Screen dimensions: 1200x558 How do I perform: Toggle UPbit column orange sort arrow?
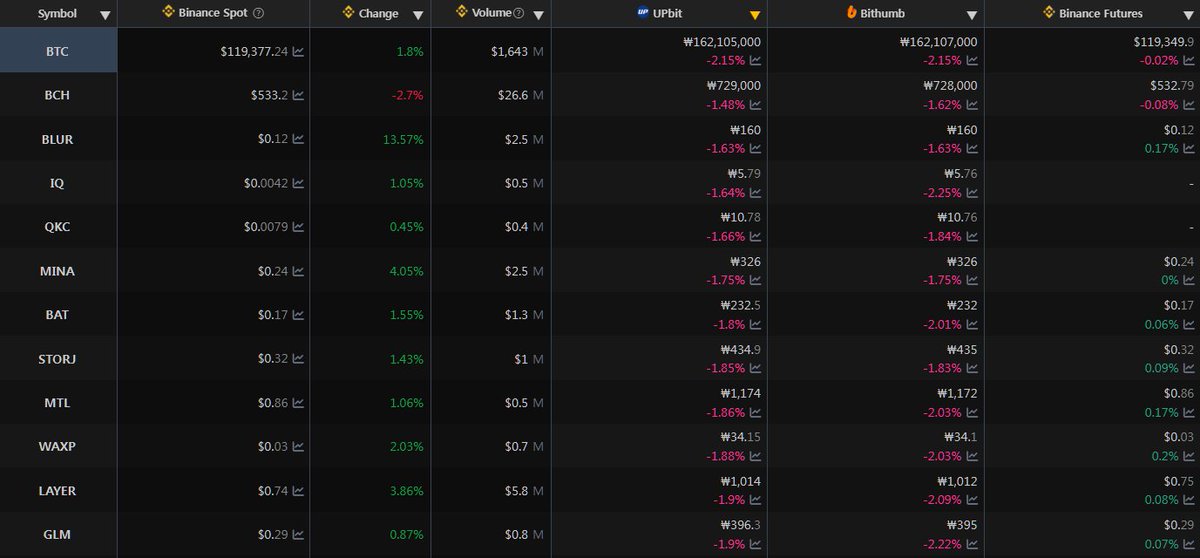click(x=755, y=15)
